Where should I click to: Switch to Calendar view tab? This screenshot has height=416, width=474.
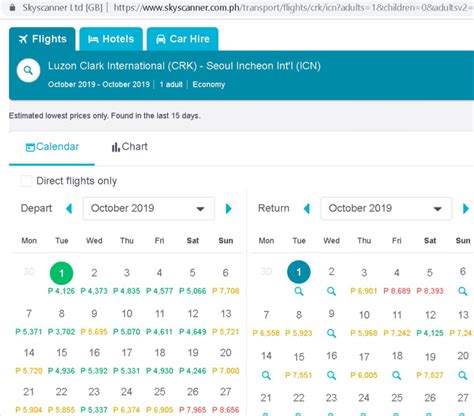pos(52,147)
